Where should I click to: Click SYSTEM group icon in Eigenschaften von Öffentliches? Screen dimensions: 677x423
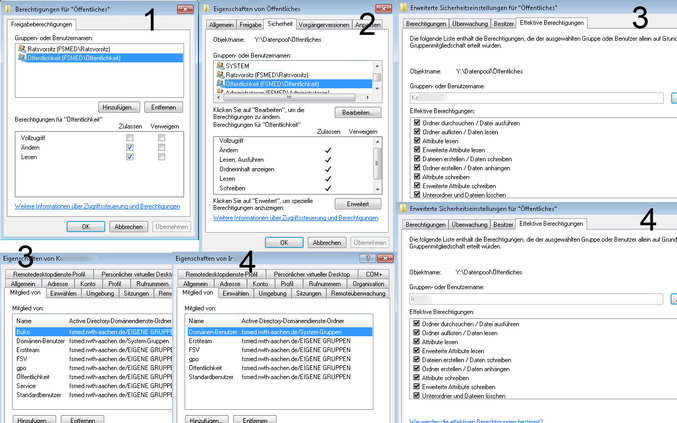pyautogui.click(x=220, y=66)
